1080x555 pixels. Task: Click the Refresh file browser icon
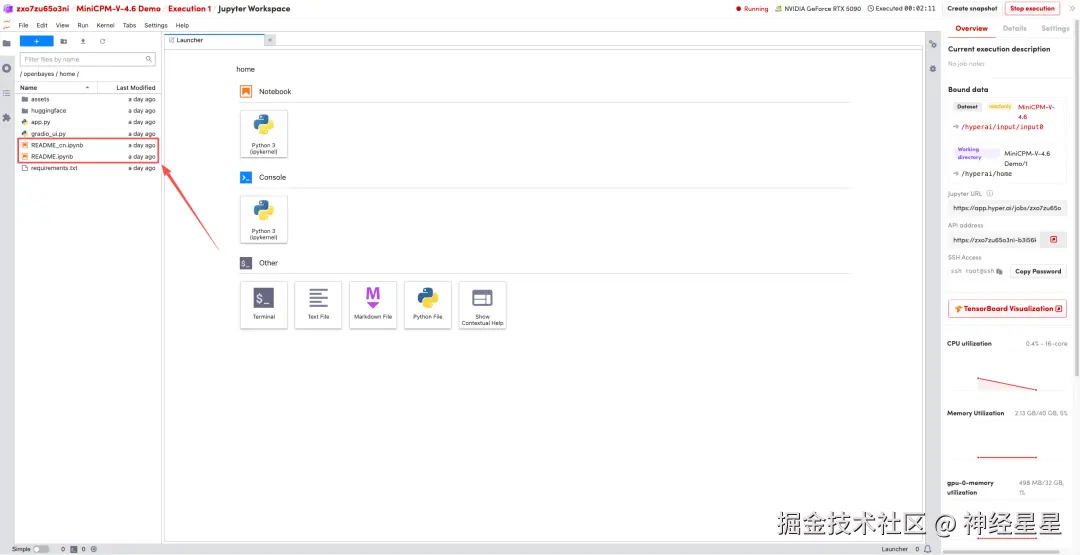[x=103, y=41]
